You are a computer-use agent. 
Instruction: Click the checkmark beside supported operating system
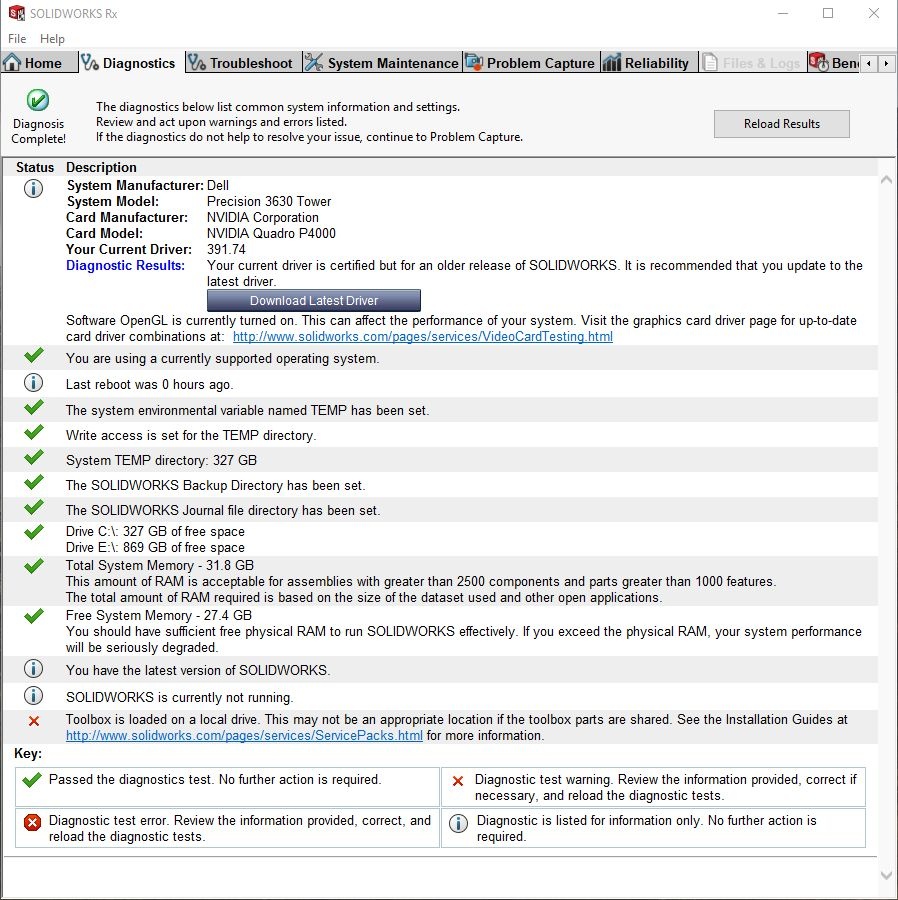tap(34, 355)
